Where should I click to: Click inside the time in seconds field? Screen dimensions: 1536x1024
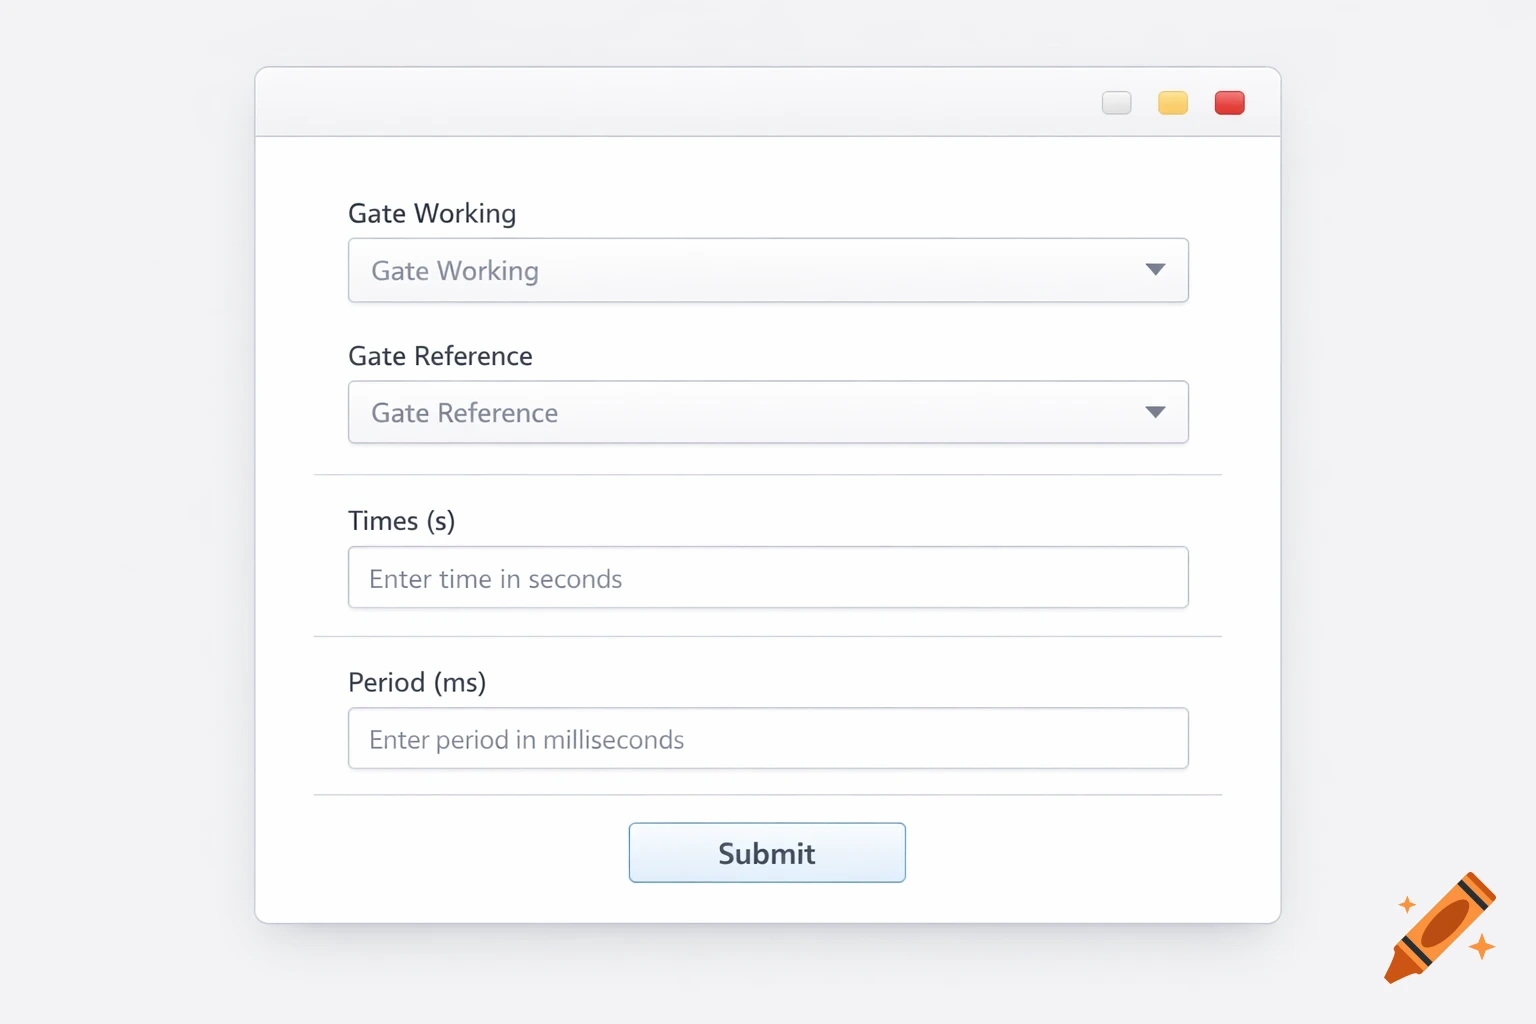click(768, 577)
